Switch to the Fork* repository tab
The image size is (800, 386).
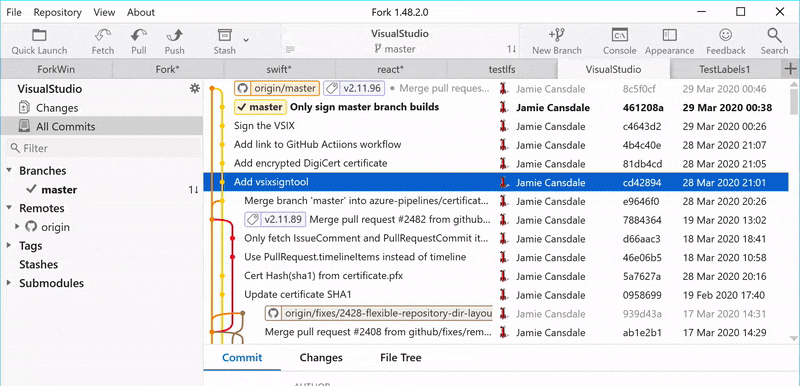(x=168, y=69)
